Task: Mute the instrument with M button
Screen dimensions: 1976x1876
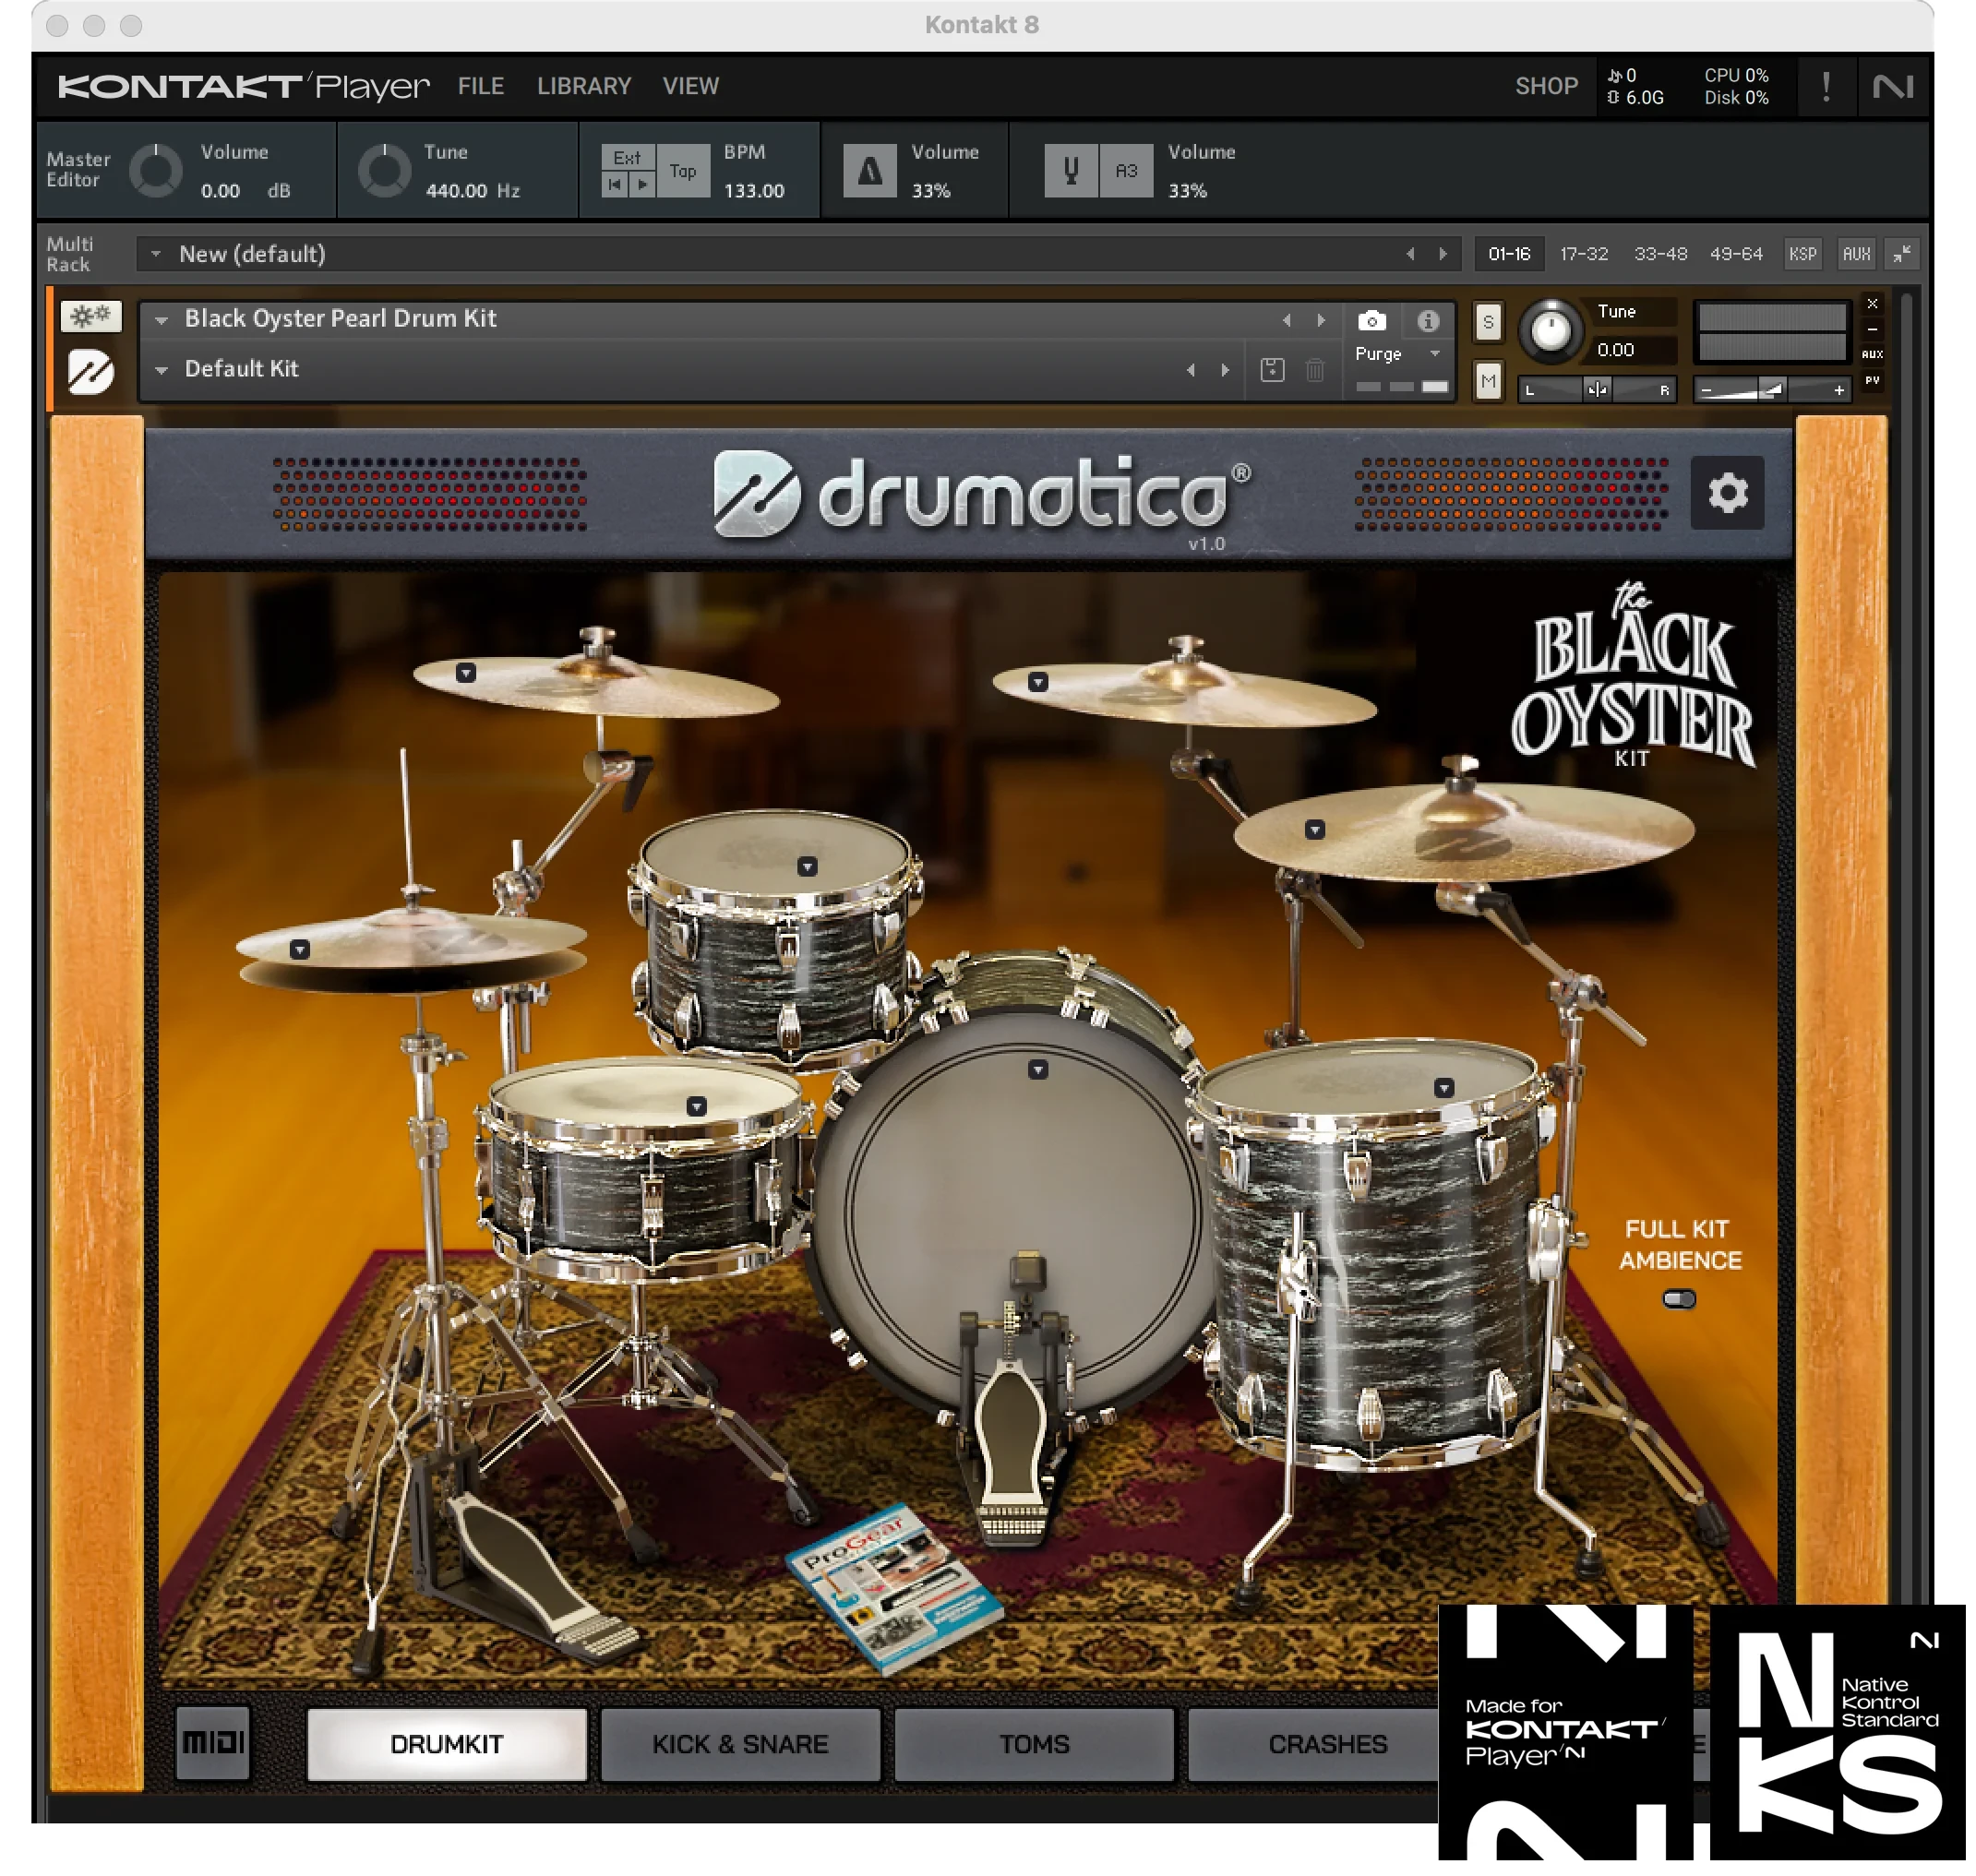Action: tap(1488, 381)
